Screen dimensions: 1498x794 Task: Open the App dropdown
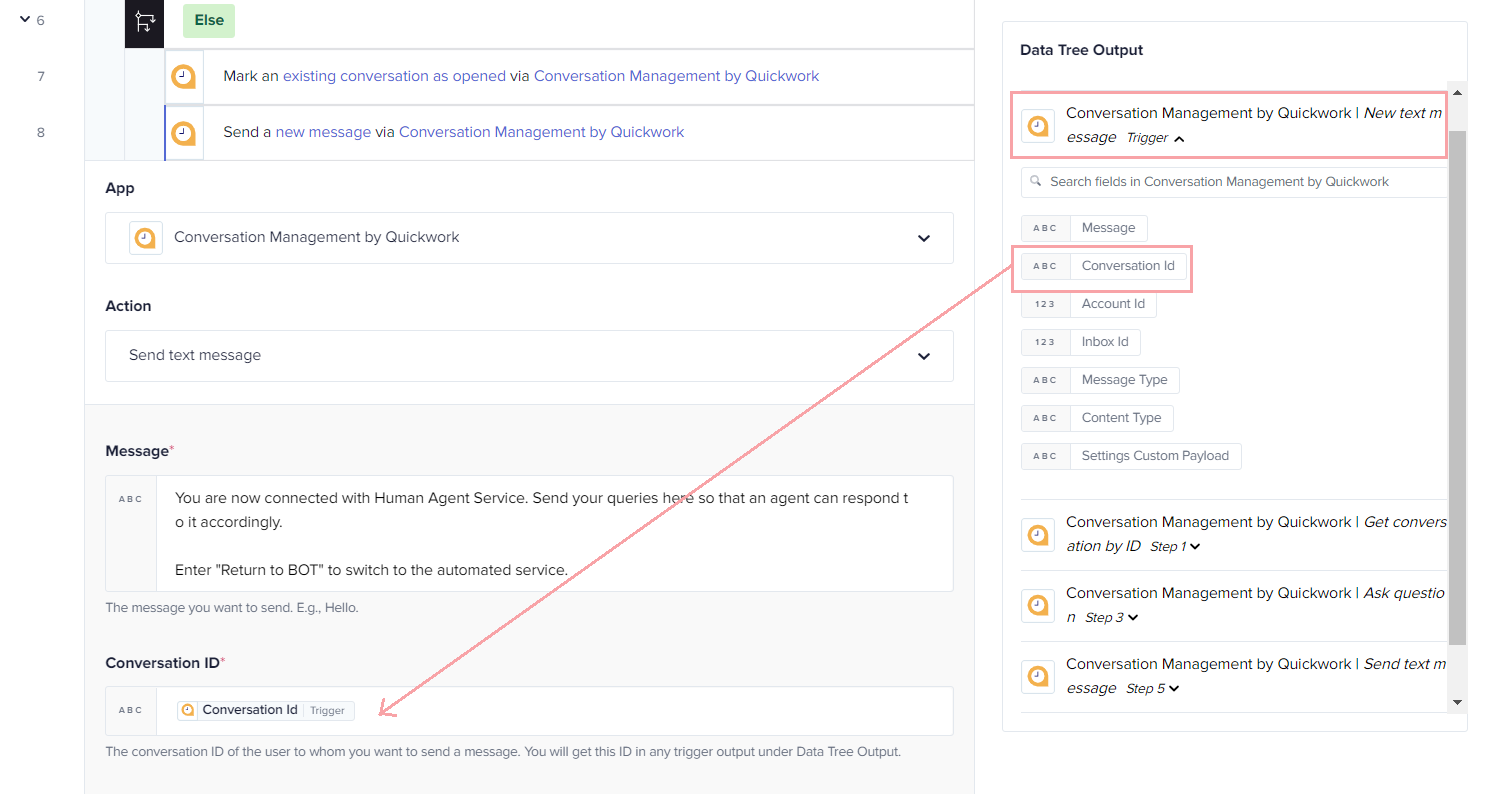529,238
